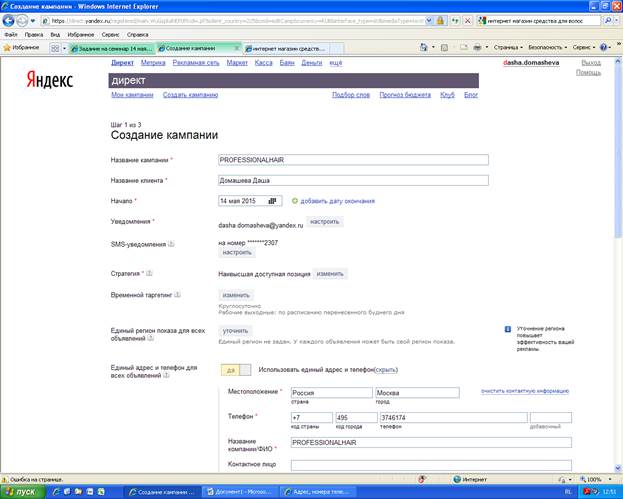Open help icon next to SMS-уведомления
The width and height of the screenshot is (623, 499).
(x=171, y=244)
